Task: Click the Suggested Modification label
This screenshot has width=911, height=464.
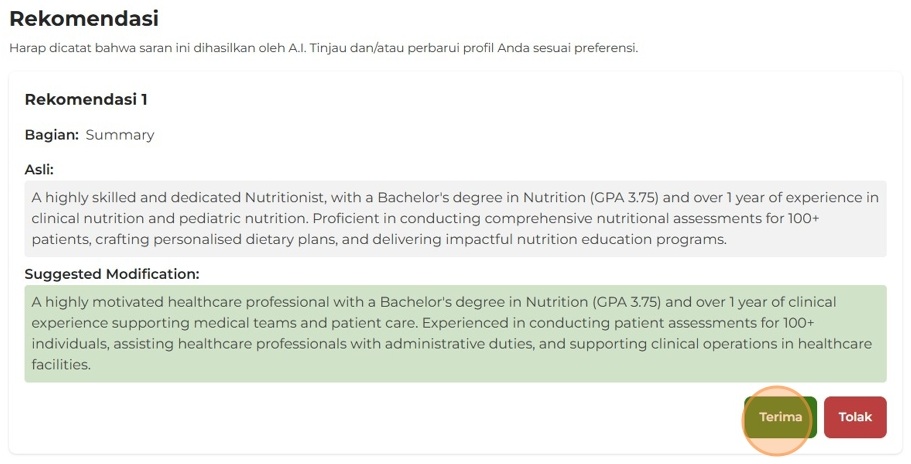Action: click(112, 274)
